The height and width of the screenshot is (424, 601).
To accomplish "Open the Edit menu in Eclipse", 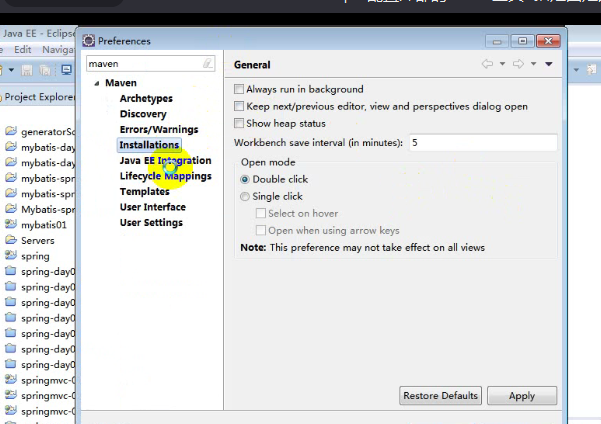I will 23,49.
